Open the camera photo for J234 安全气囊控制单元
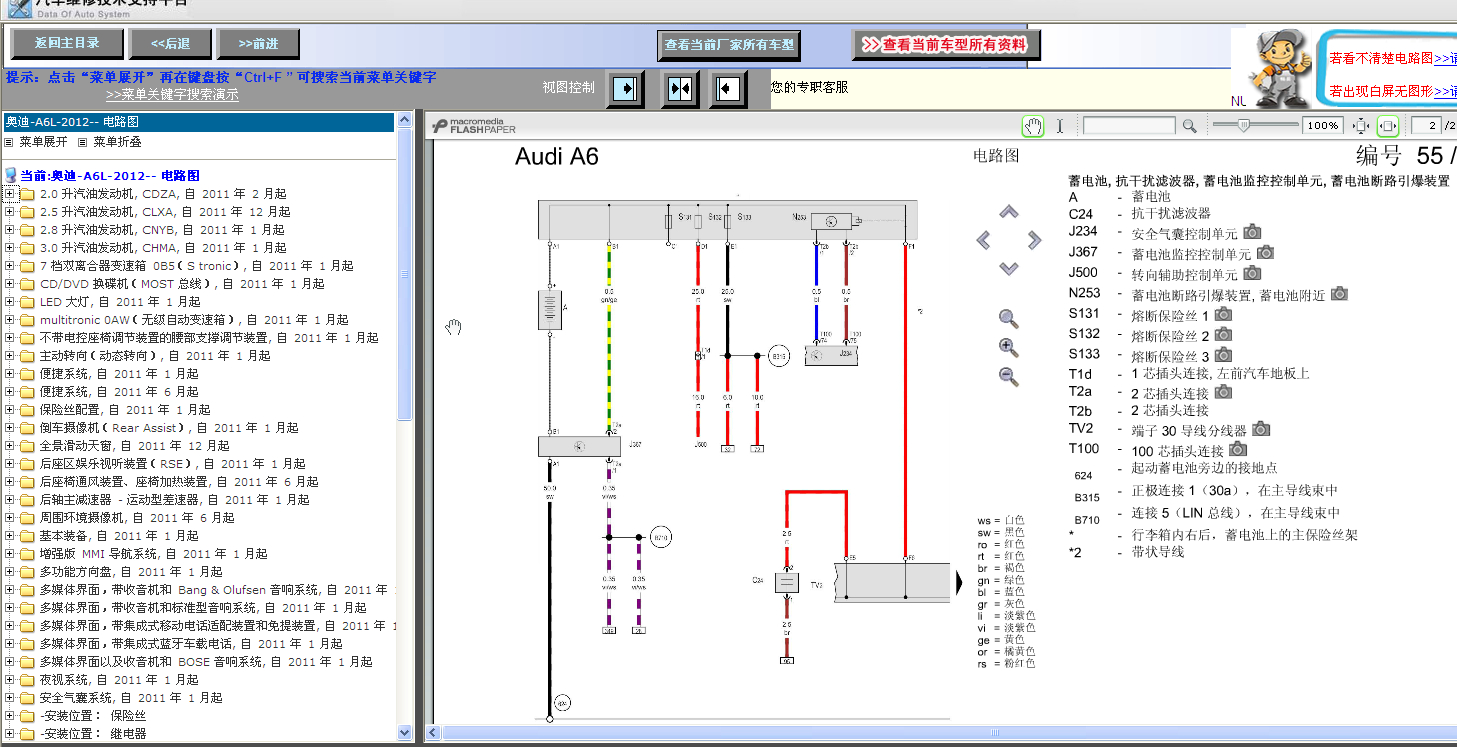 coord(1252,232)
